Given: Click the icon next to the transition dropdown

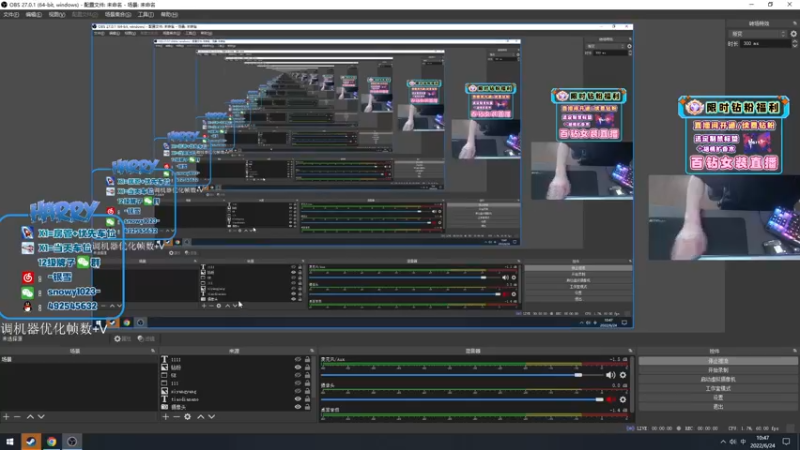Looking at the screenshot, I should point(794,34).
